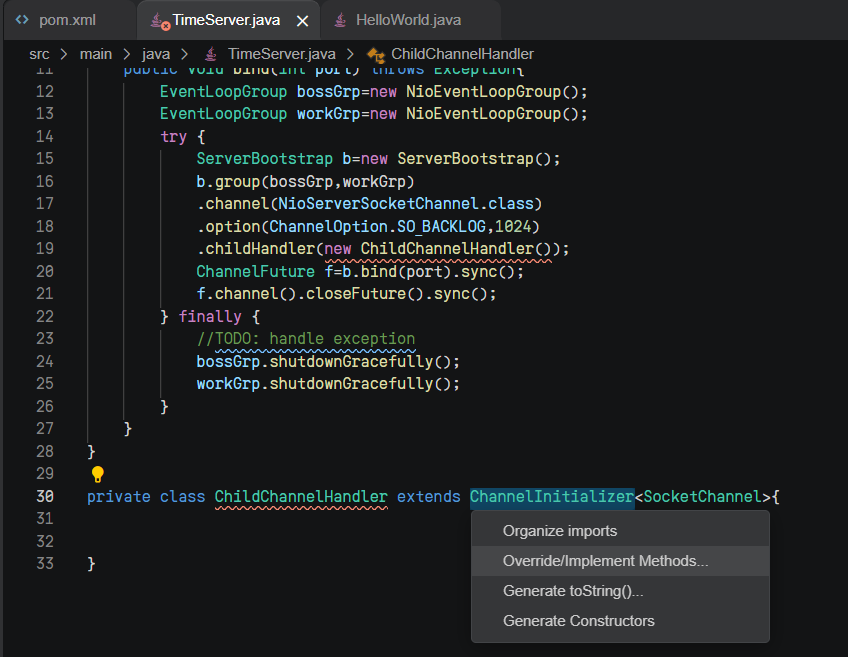Open the HelloWorld.java tab
Viewport: 848px width, 657px height.
408,20
